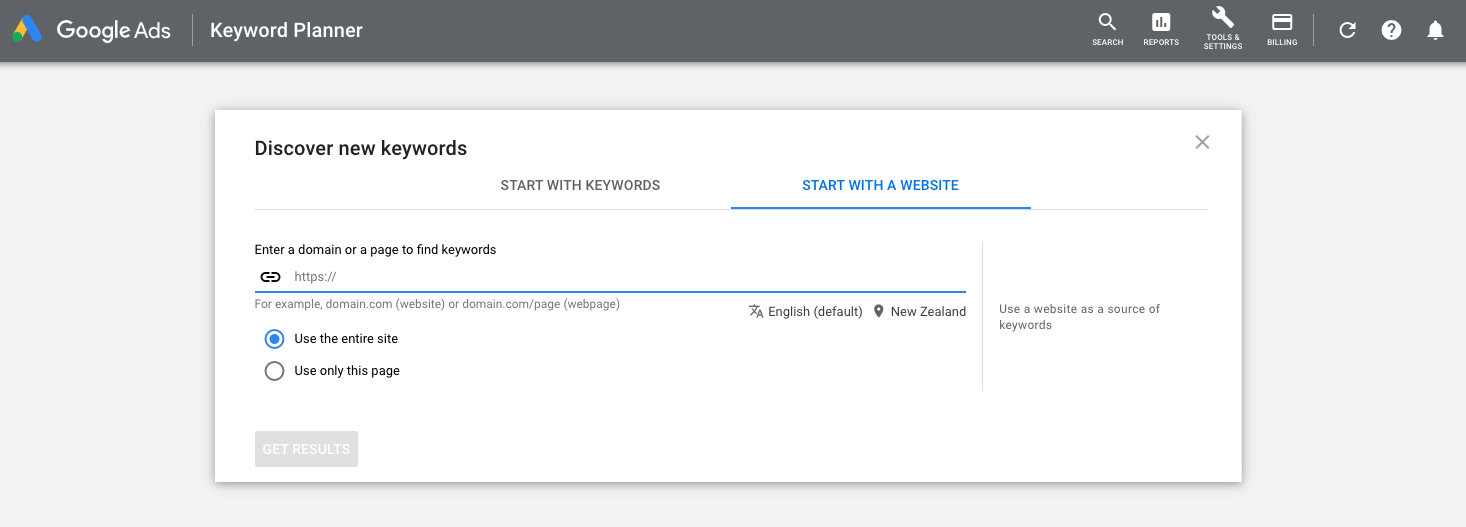The width and height of the screenshot is (1466, 527).
Task: Click the Use a website as a source hint
Action: (1079, 317)
